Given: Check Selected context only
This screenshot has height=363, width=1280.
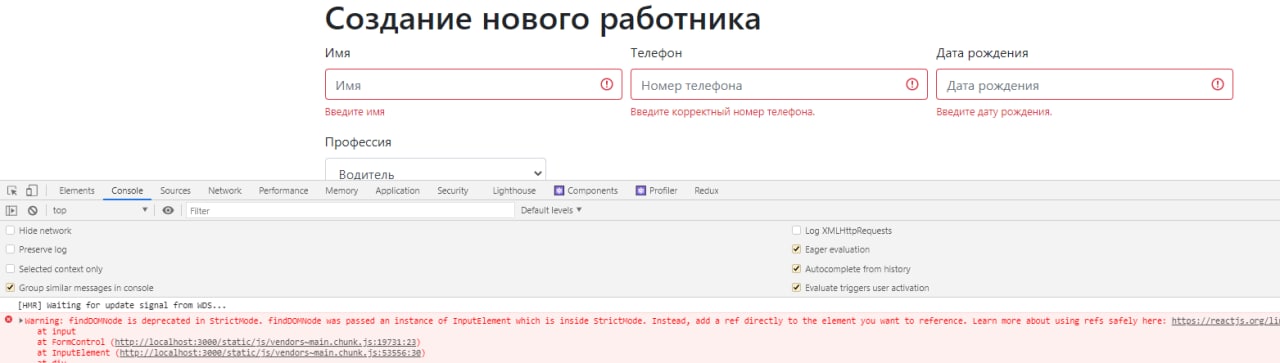Looking at the screenshot, I should point(10,269).
